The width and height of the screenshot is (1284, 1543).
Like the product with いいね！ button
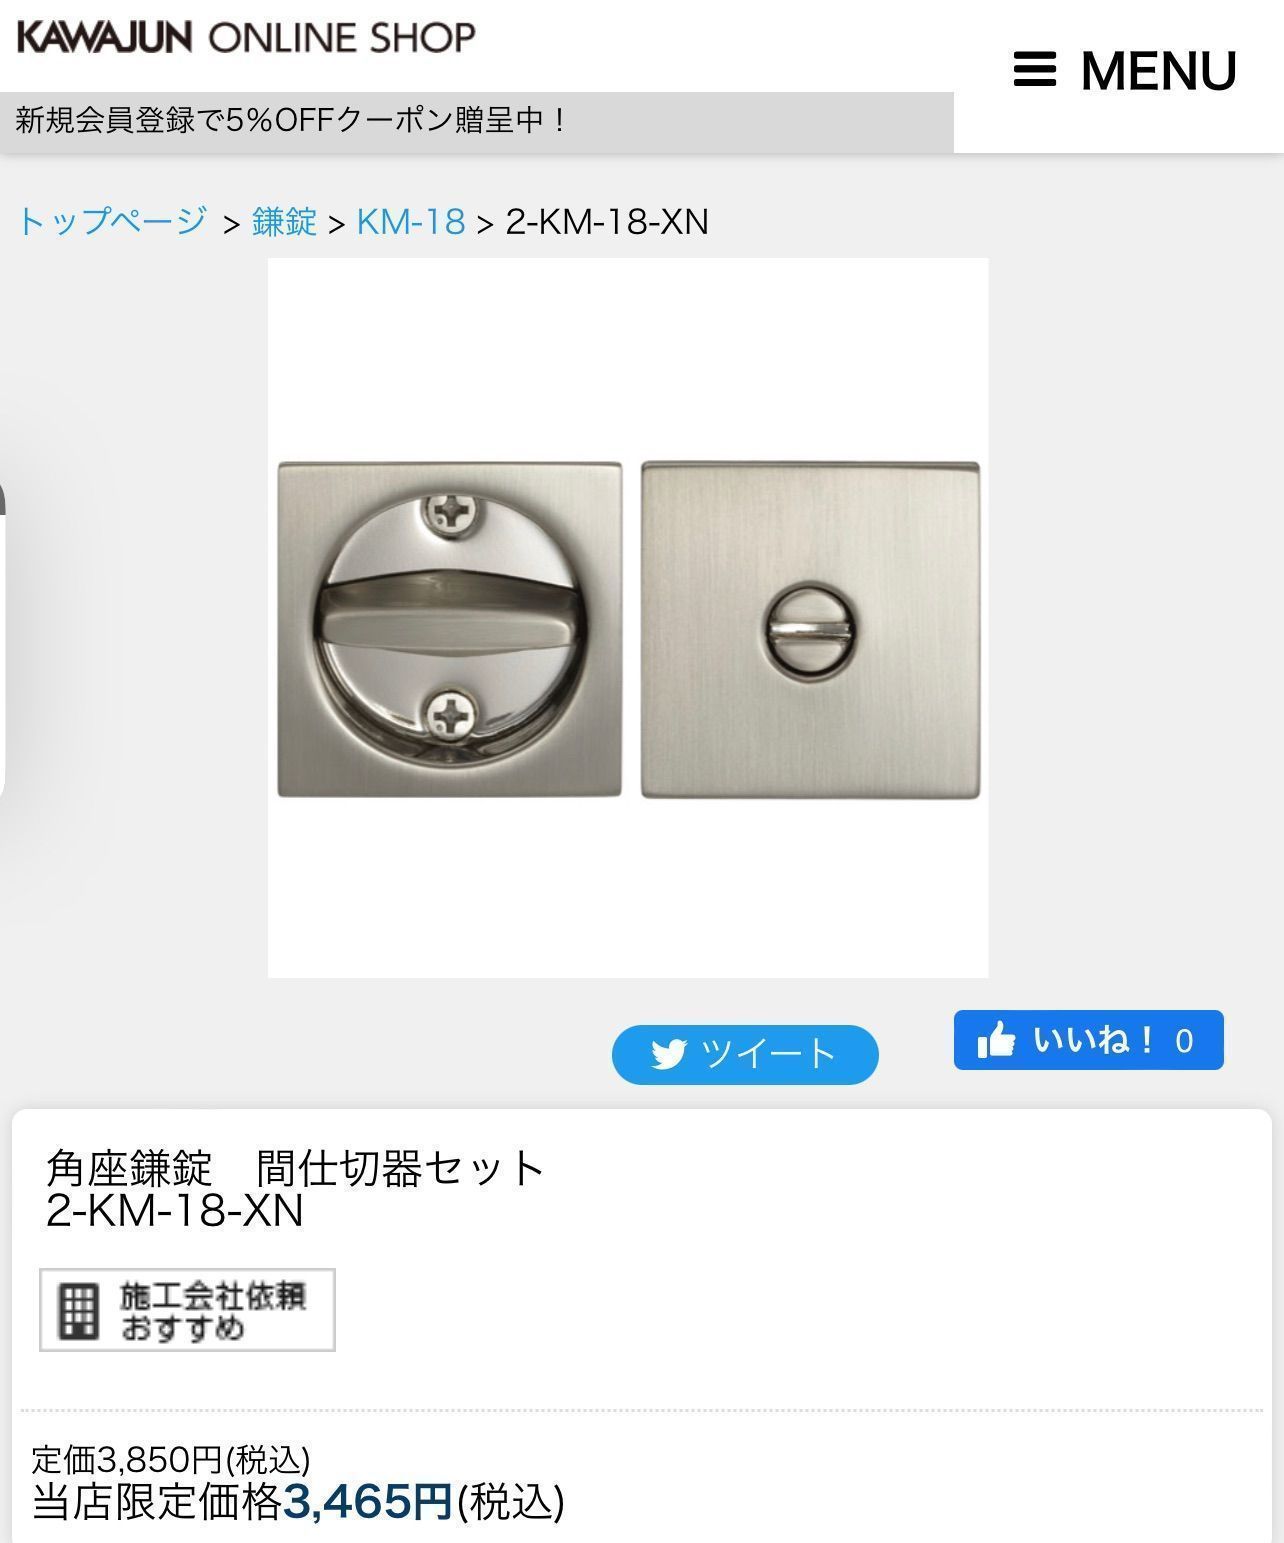tap(1088, 1040)
